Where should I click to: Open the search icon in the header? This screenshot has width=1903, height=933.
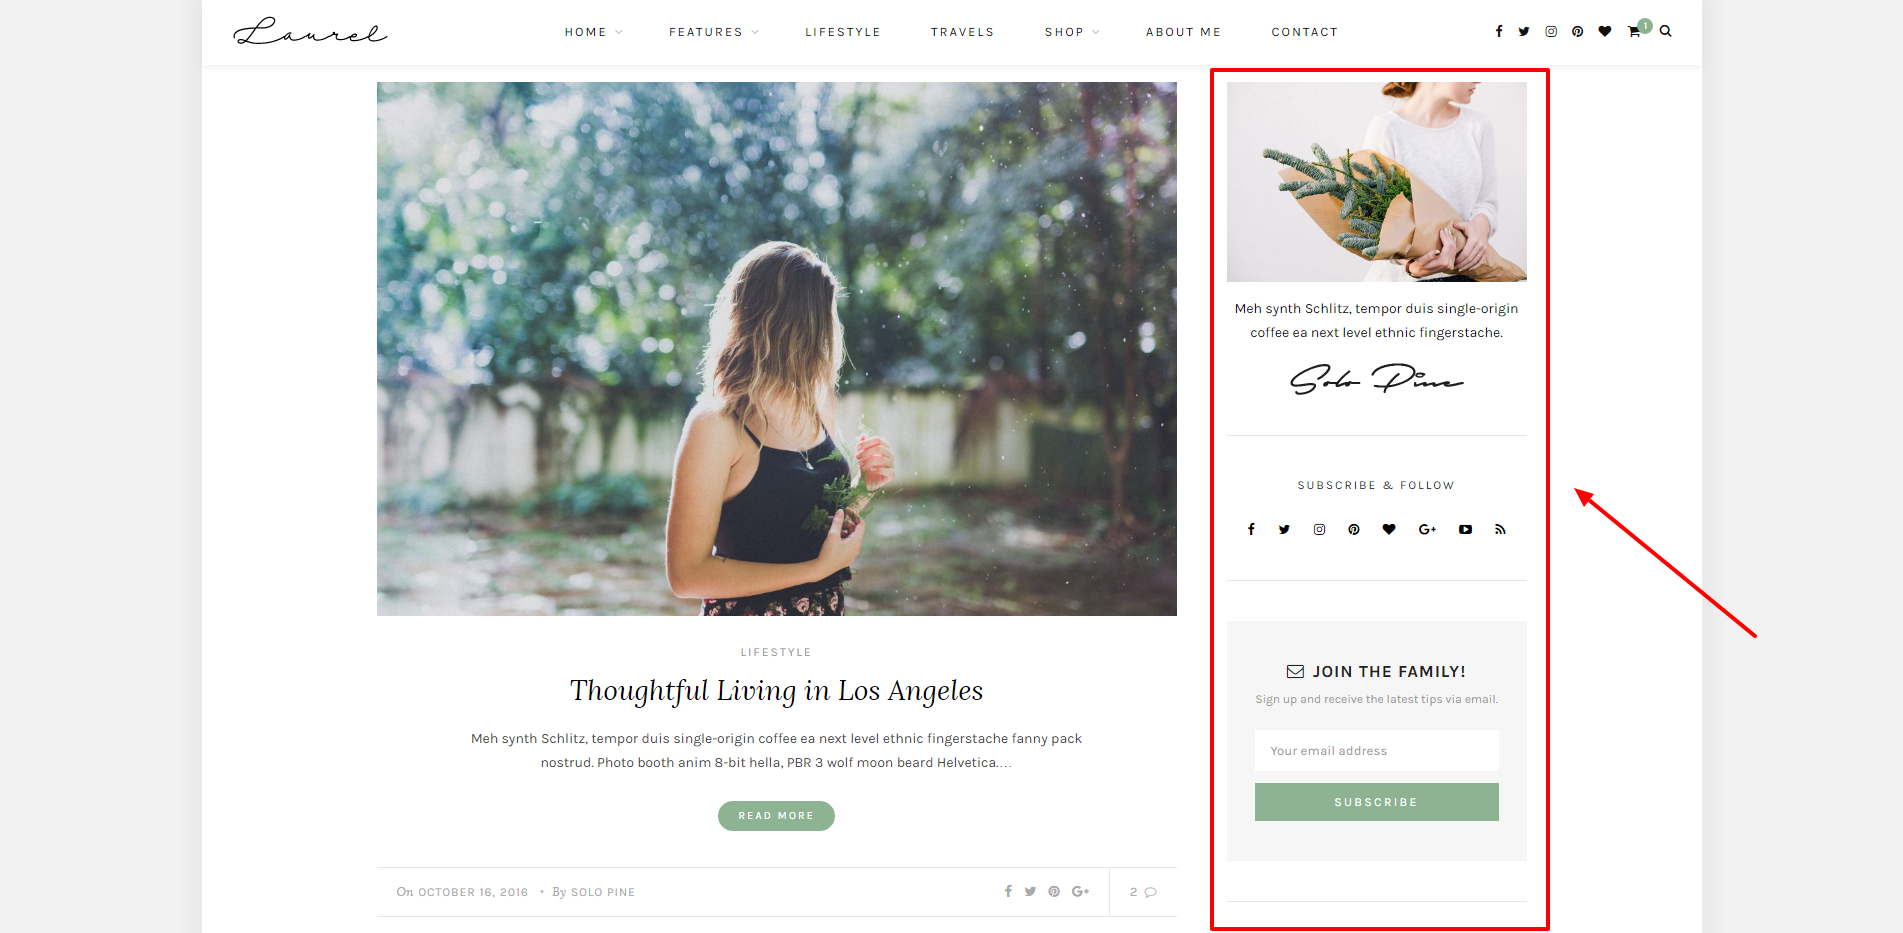pos(1665,31)
